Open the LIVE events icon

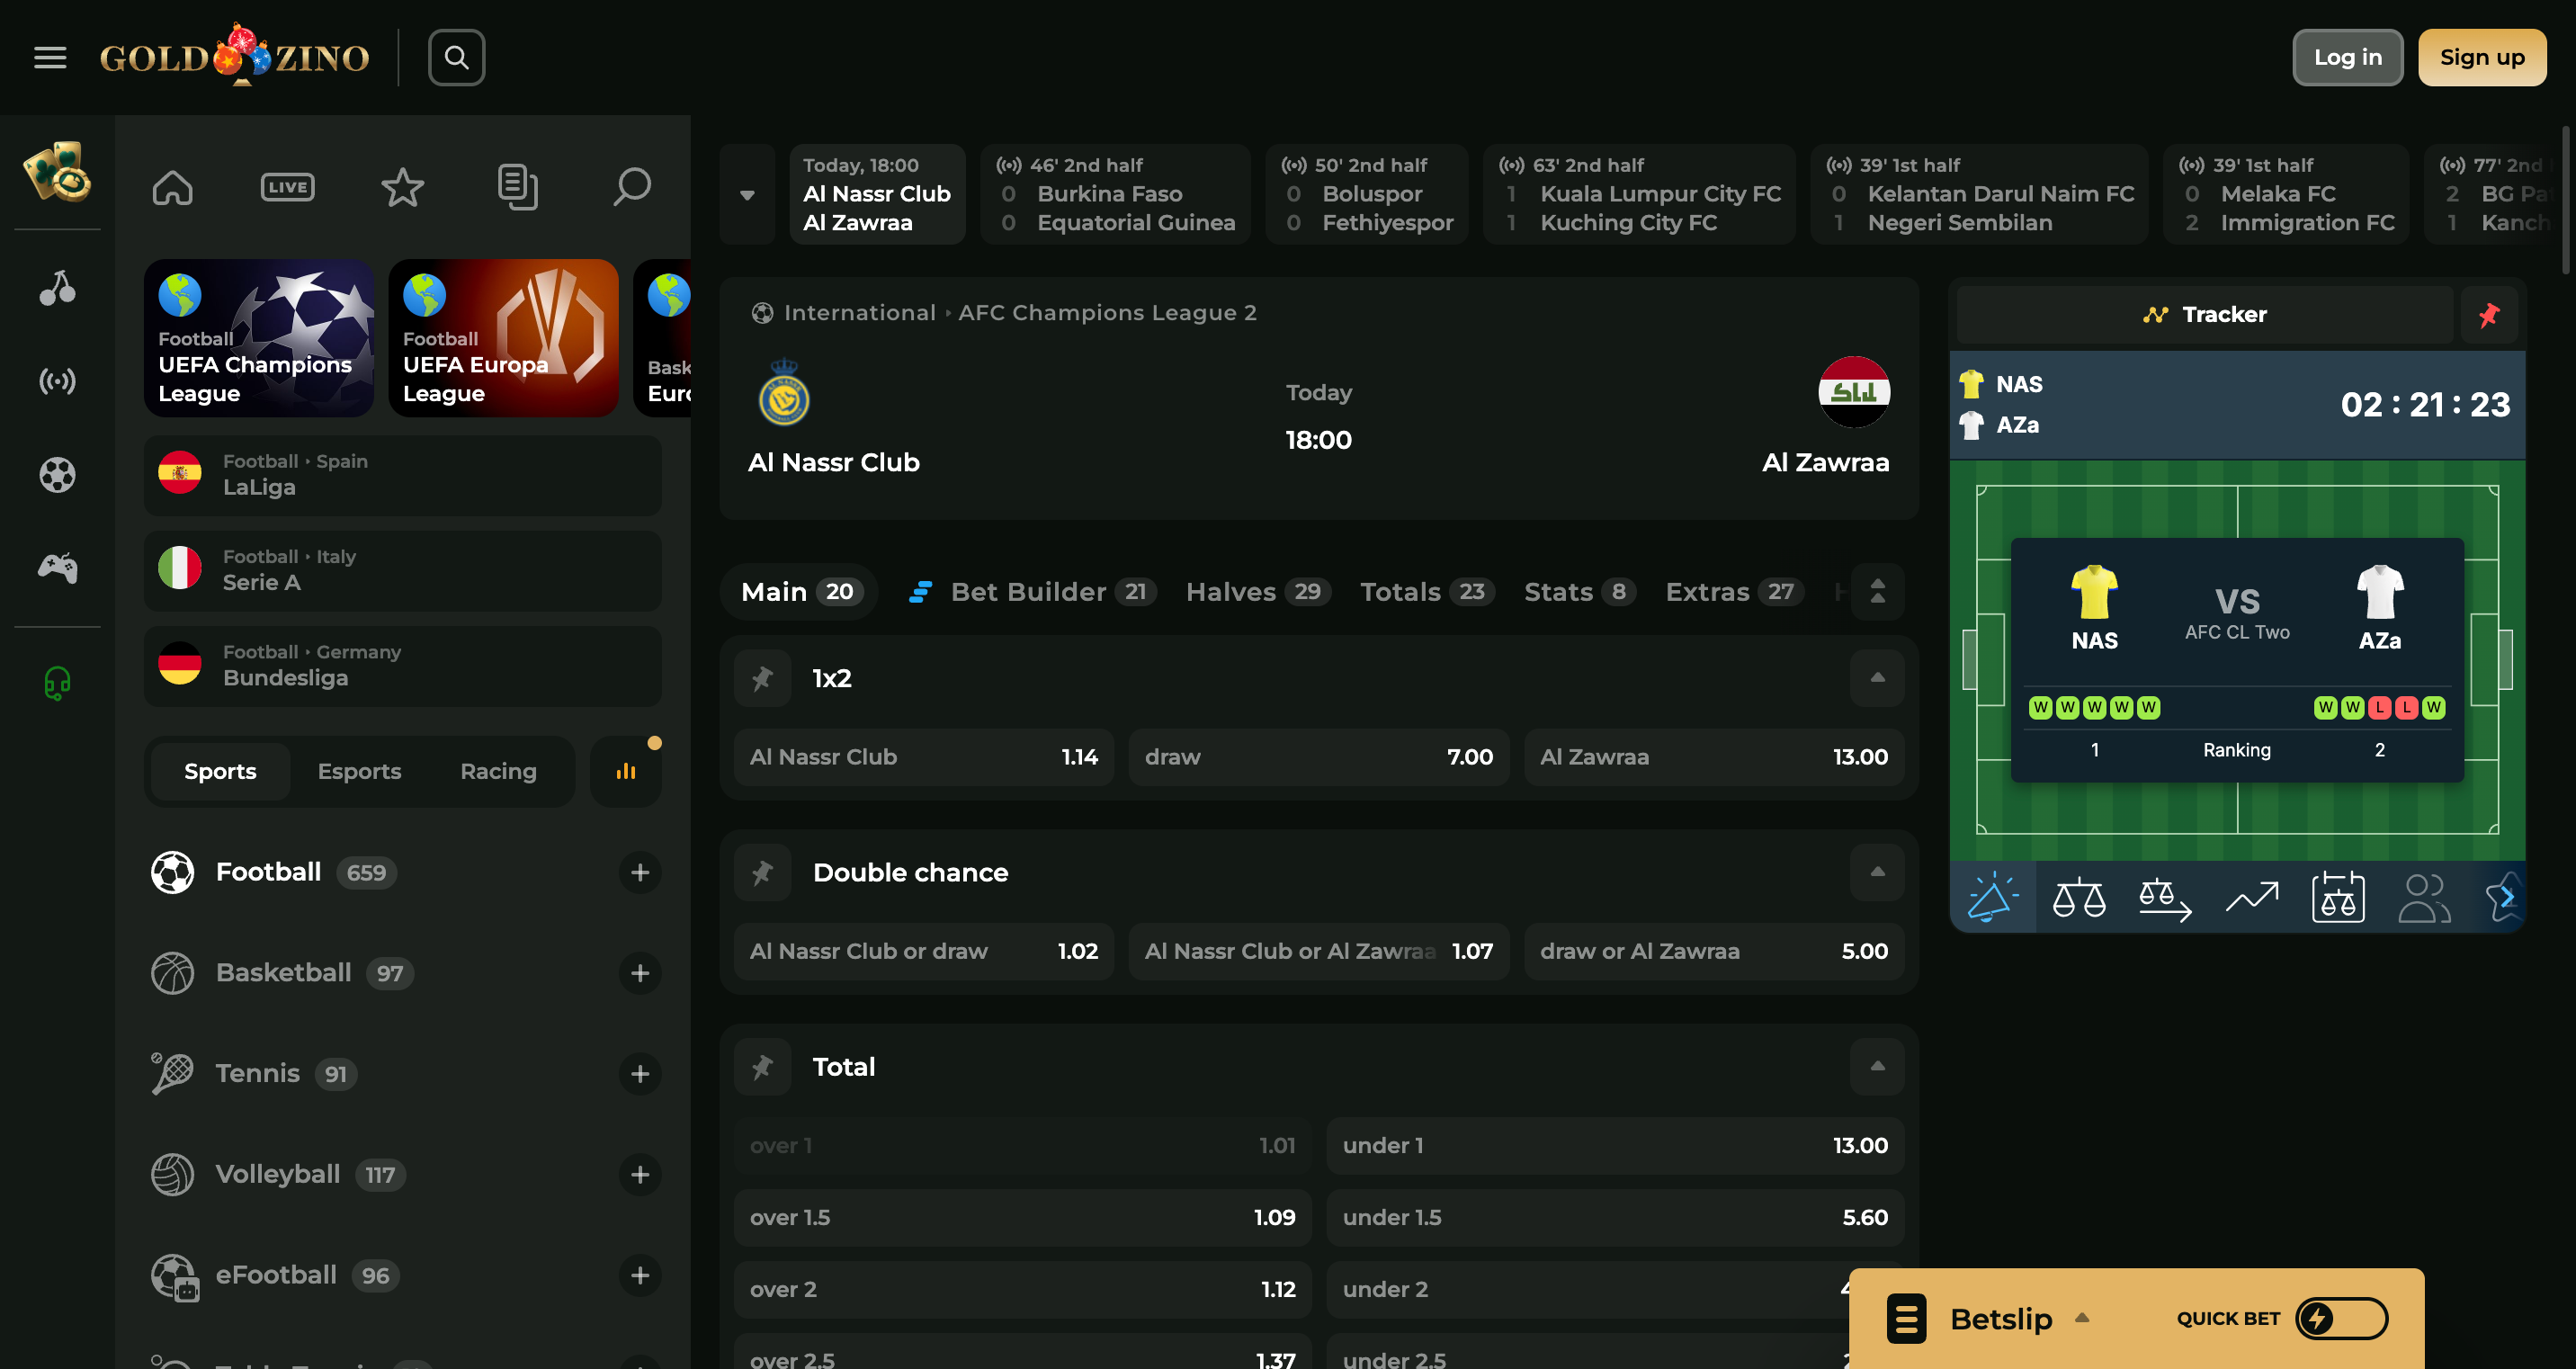(x=287, y=187)
